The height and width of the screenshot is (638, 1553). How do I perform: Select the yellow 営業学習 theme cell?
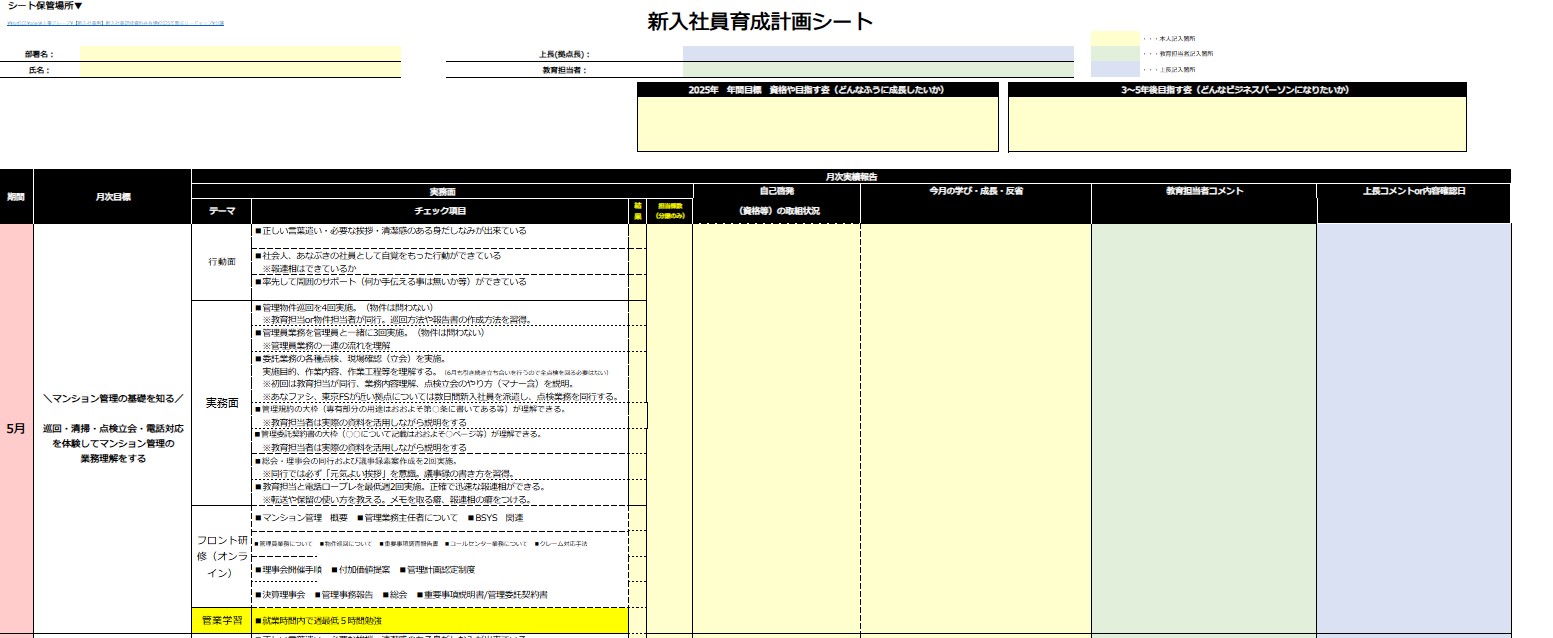pos(221,620)
